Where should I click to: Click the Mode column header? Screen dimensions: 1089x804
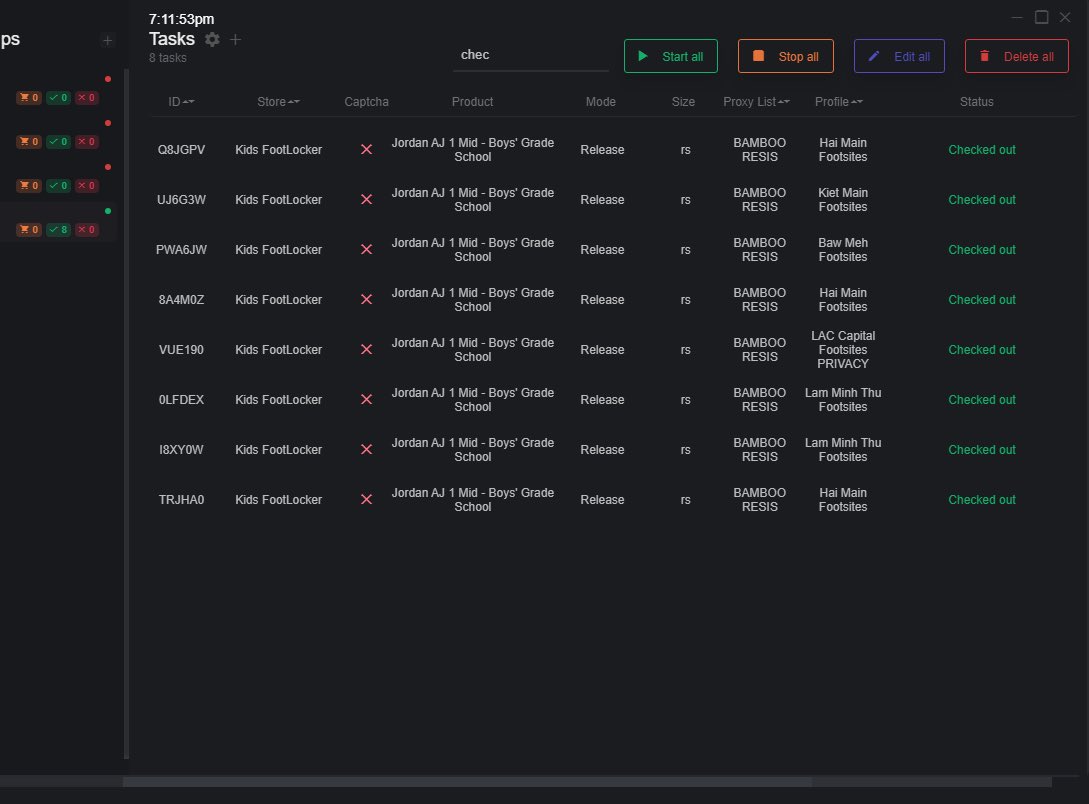(601, 101)
